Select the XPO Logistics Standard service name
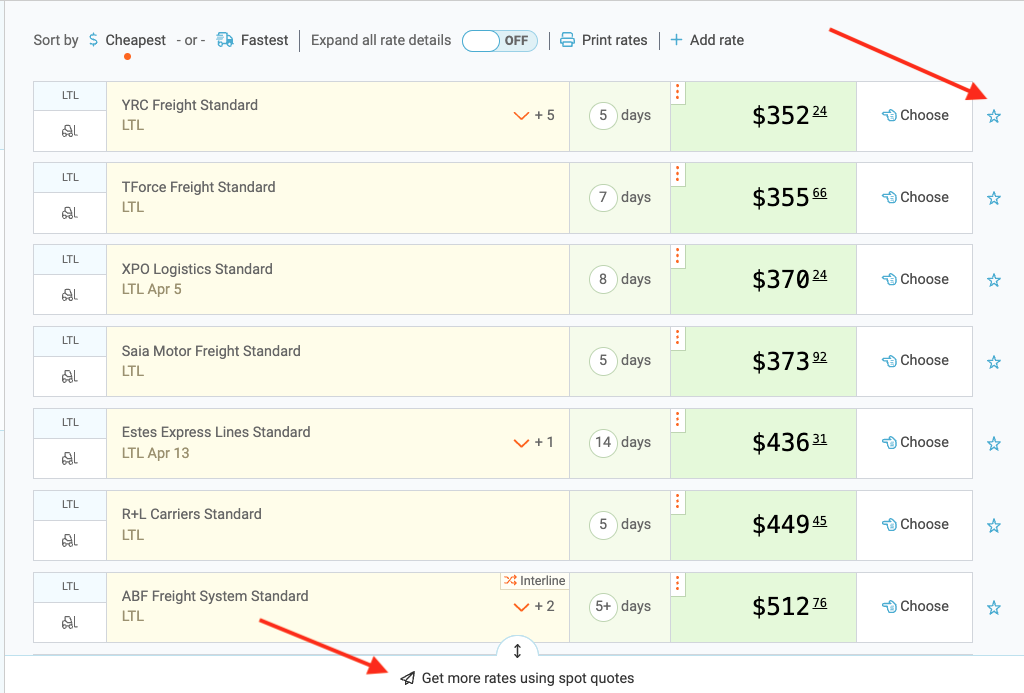 pos(197,269)
